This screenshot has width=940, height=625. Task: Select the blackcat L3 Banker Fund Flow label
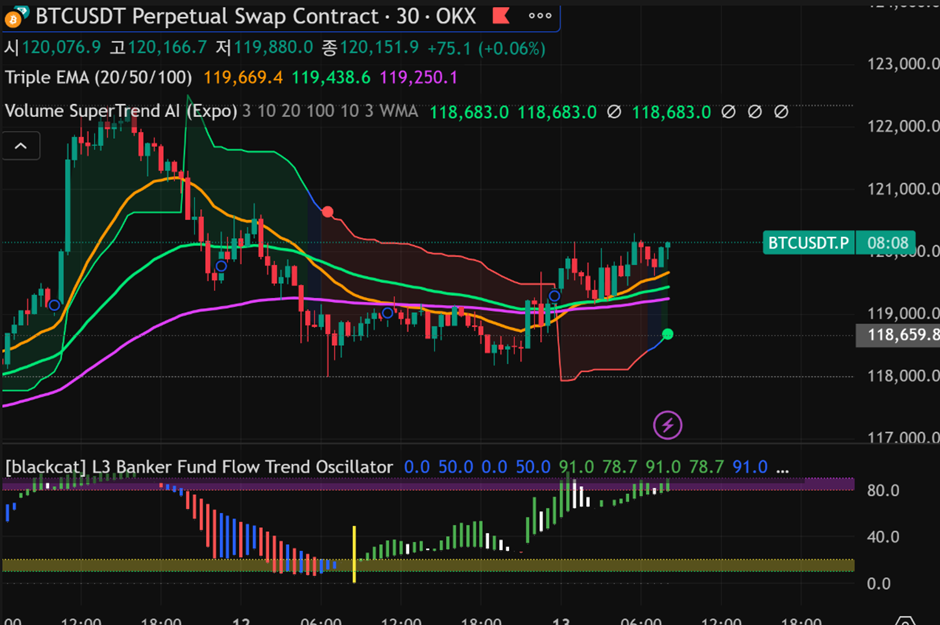pos(199,467)
